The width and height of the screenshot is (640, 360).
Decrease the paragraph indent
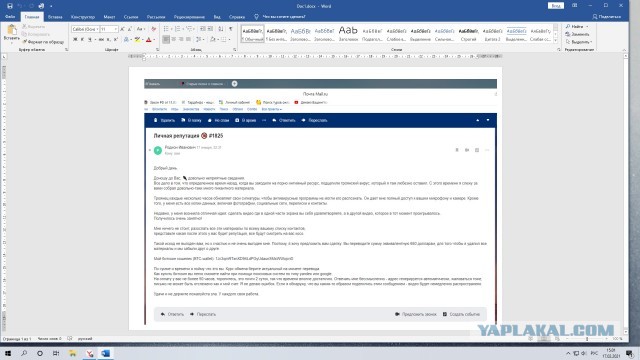pos(202,29)
